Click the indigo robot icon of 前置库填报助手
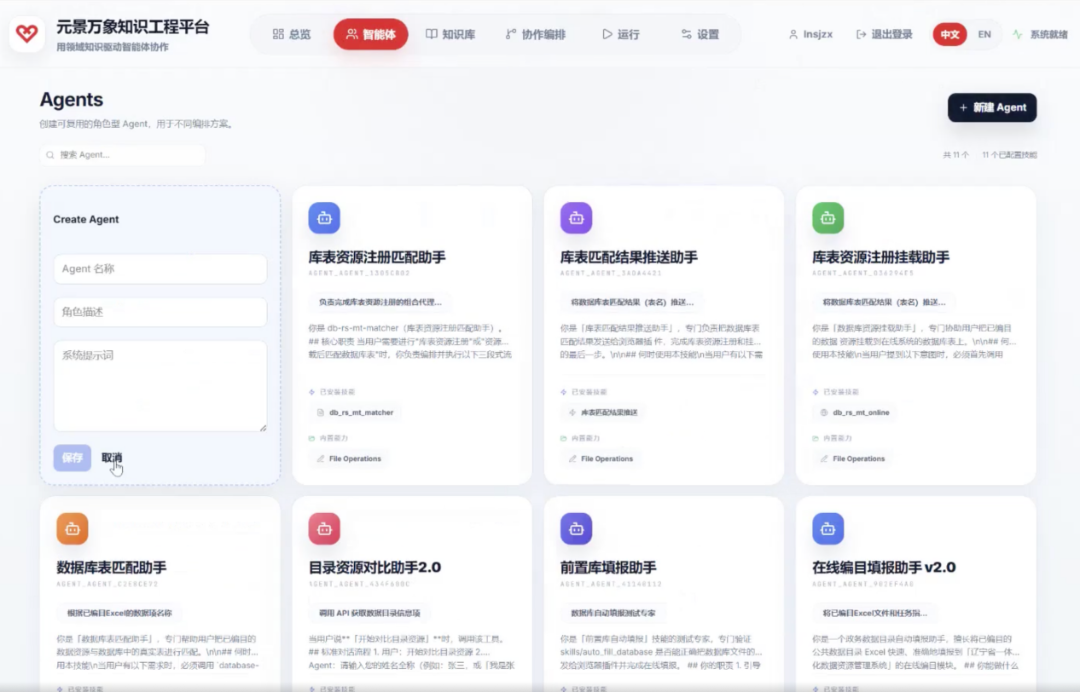Image resolution: width=1080 pixels, height=692 pixels. point(576,529)
